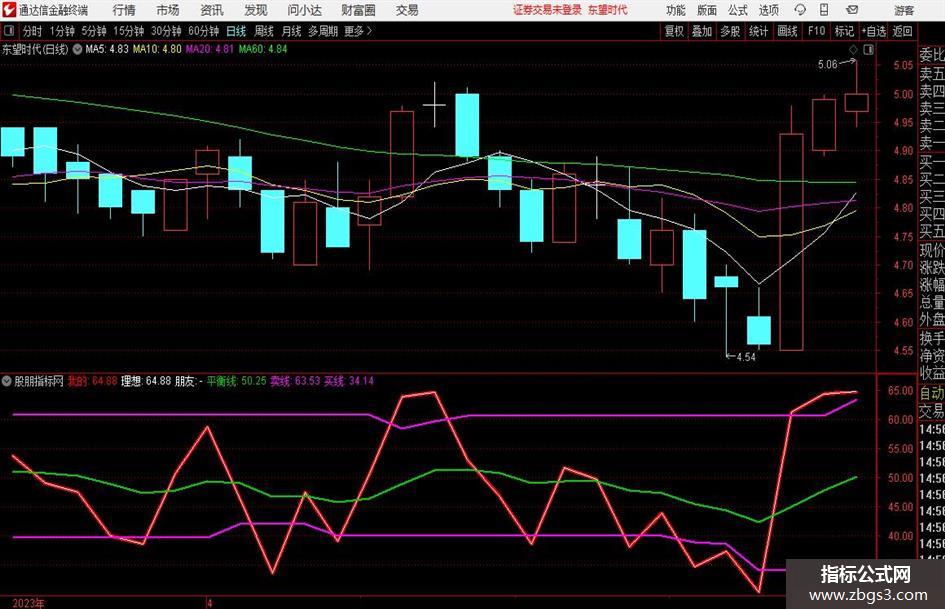945x609 pixels.
Task: Click the 叠加 overlay button
Action: 702,31
